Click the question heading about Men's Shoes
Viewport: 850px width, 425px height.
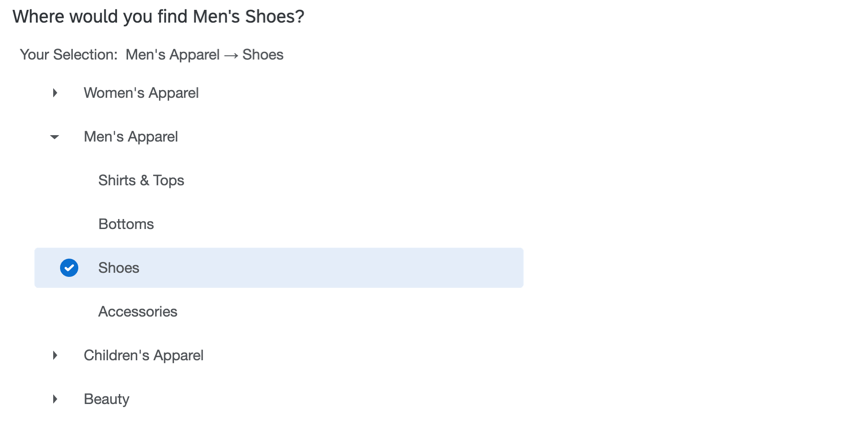pos(158,17)
